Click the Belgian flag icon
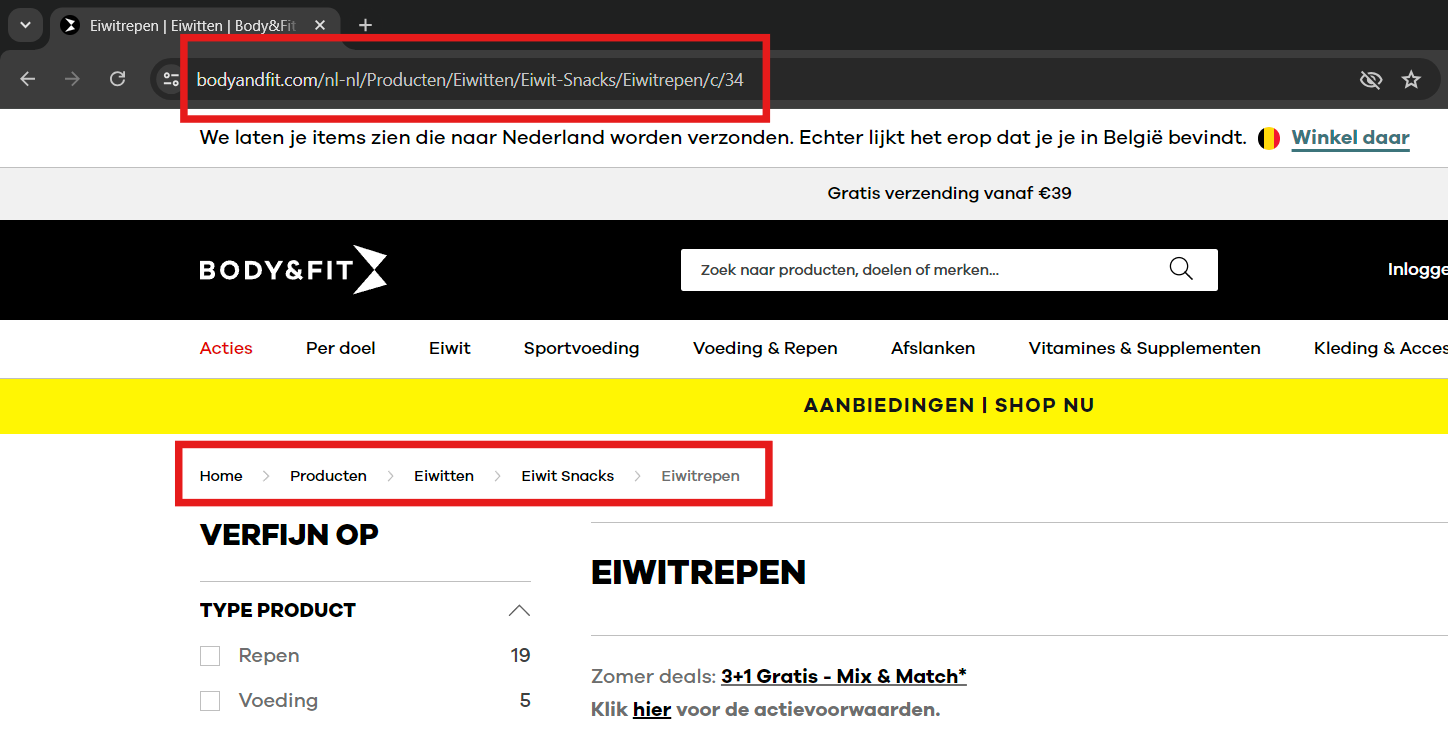 pos(1268,138)
